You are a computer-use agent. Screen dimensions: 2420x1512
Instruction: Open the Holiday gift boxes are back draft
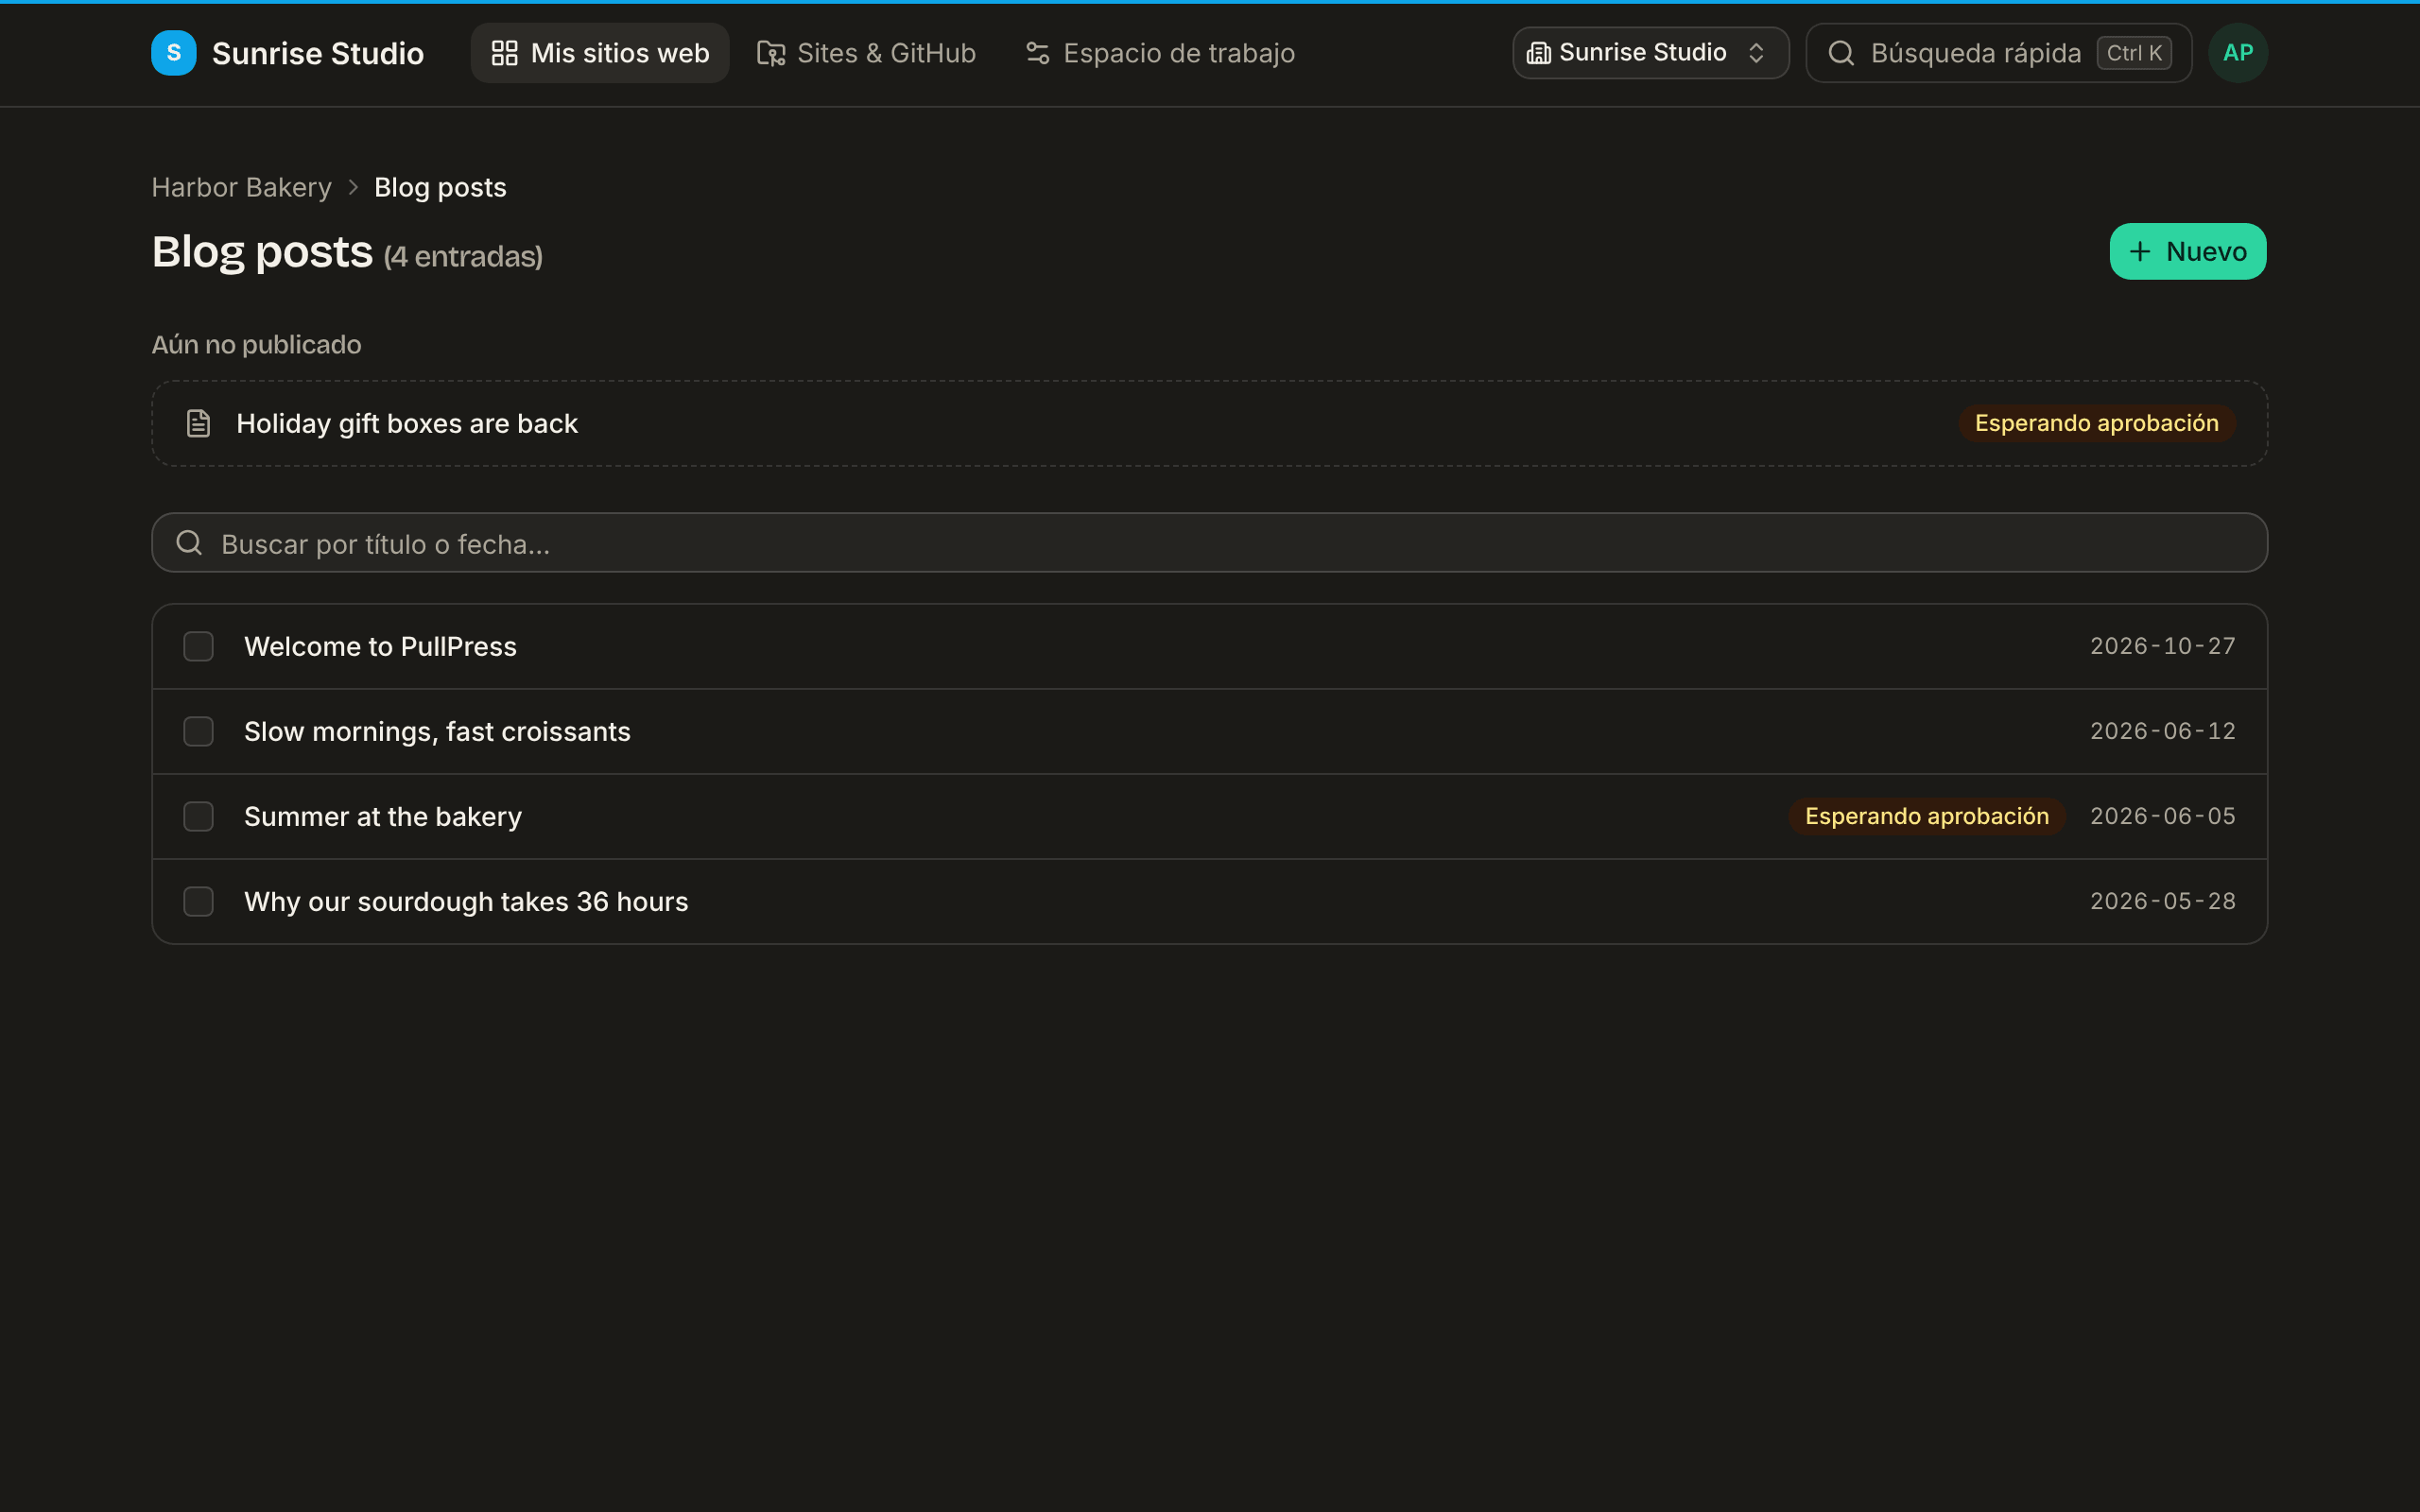(x=1209, y=423)
